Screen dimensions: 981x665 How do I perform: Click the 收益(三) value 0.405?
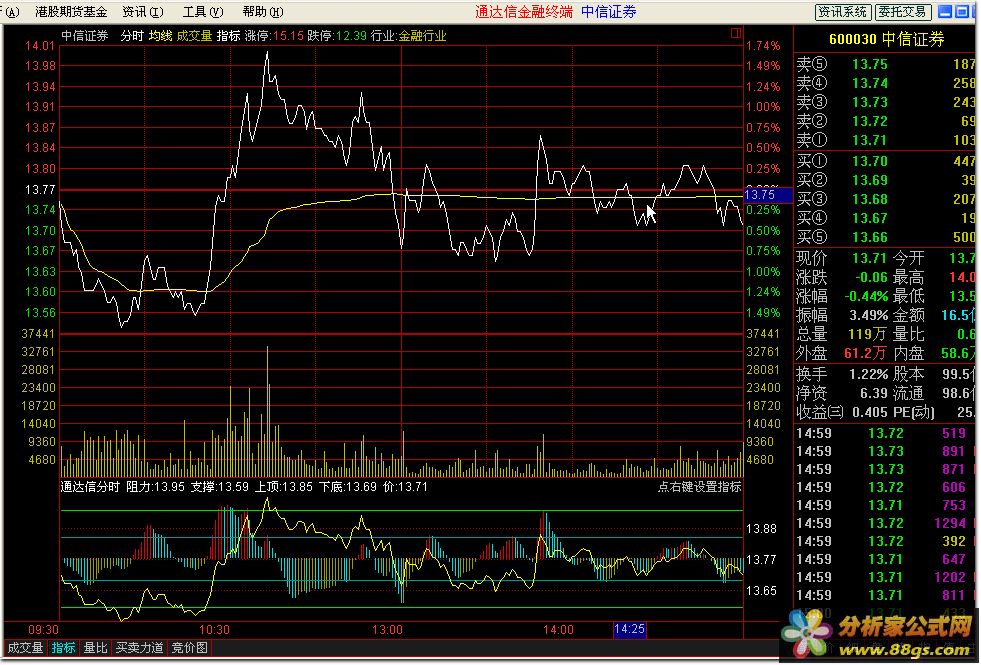[x=870, y=413]
